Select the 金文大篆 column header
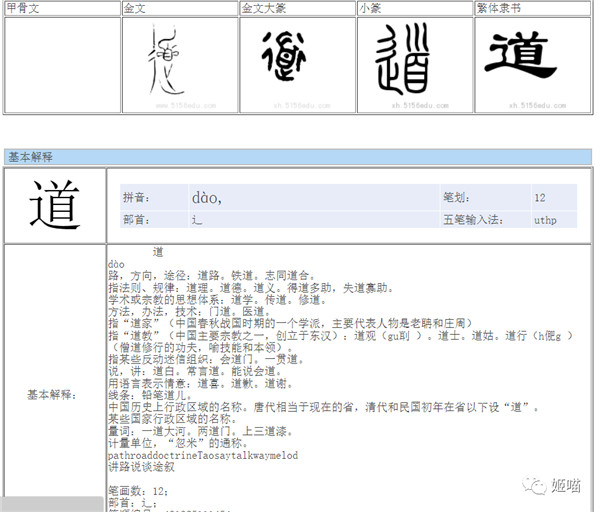 tap(263, 8)
